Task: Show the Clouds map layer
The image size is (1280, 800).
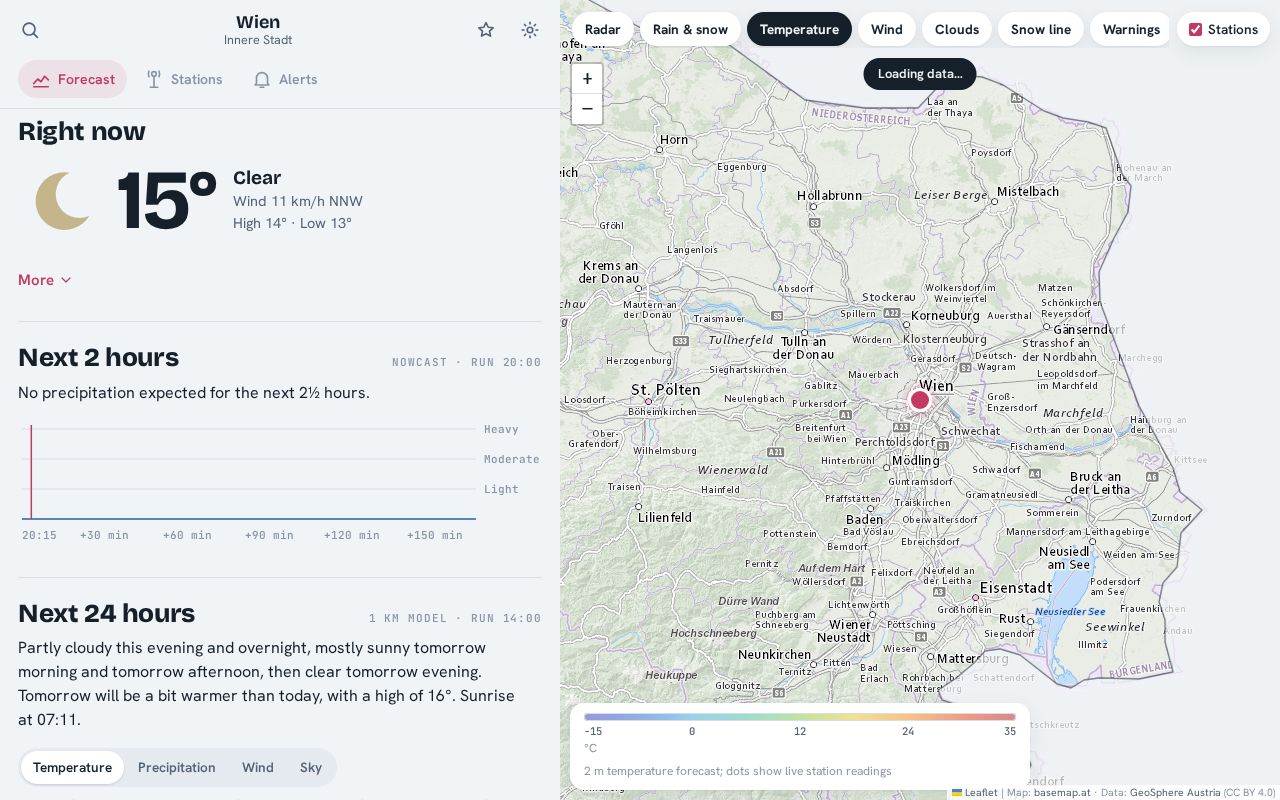Action: click(957, 29)
